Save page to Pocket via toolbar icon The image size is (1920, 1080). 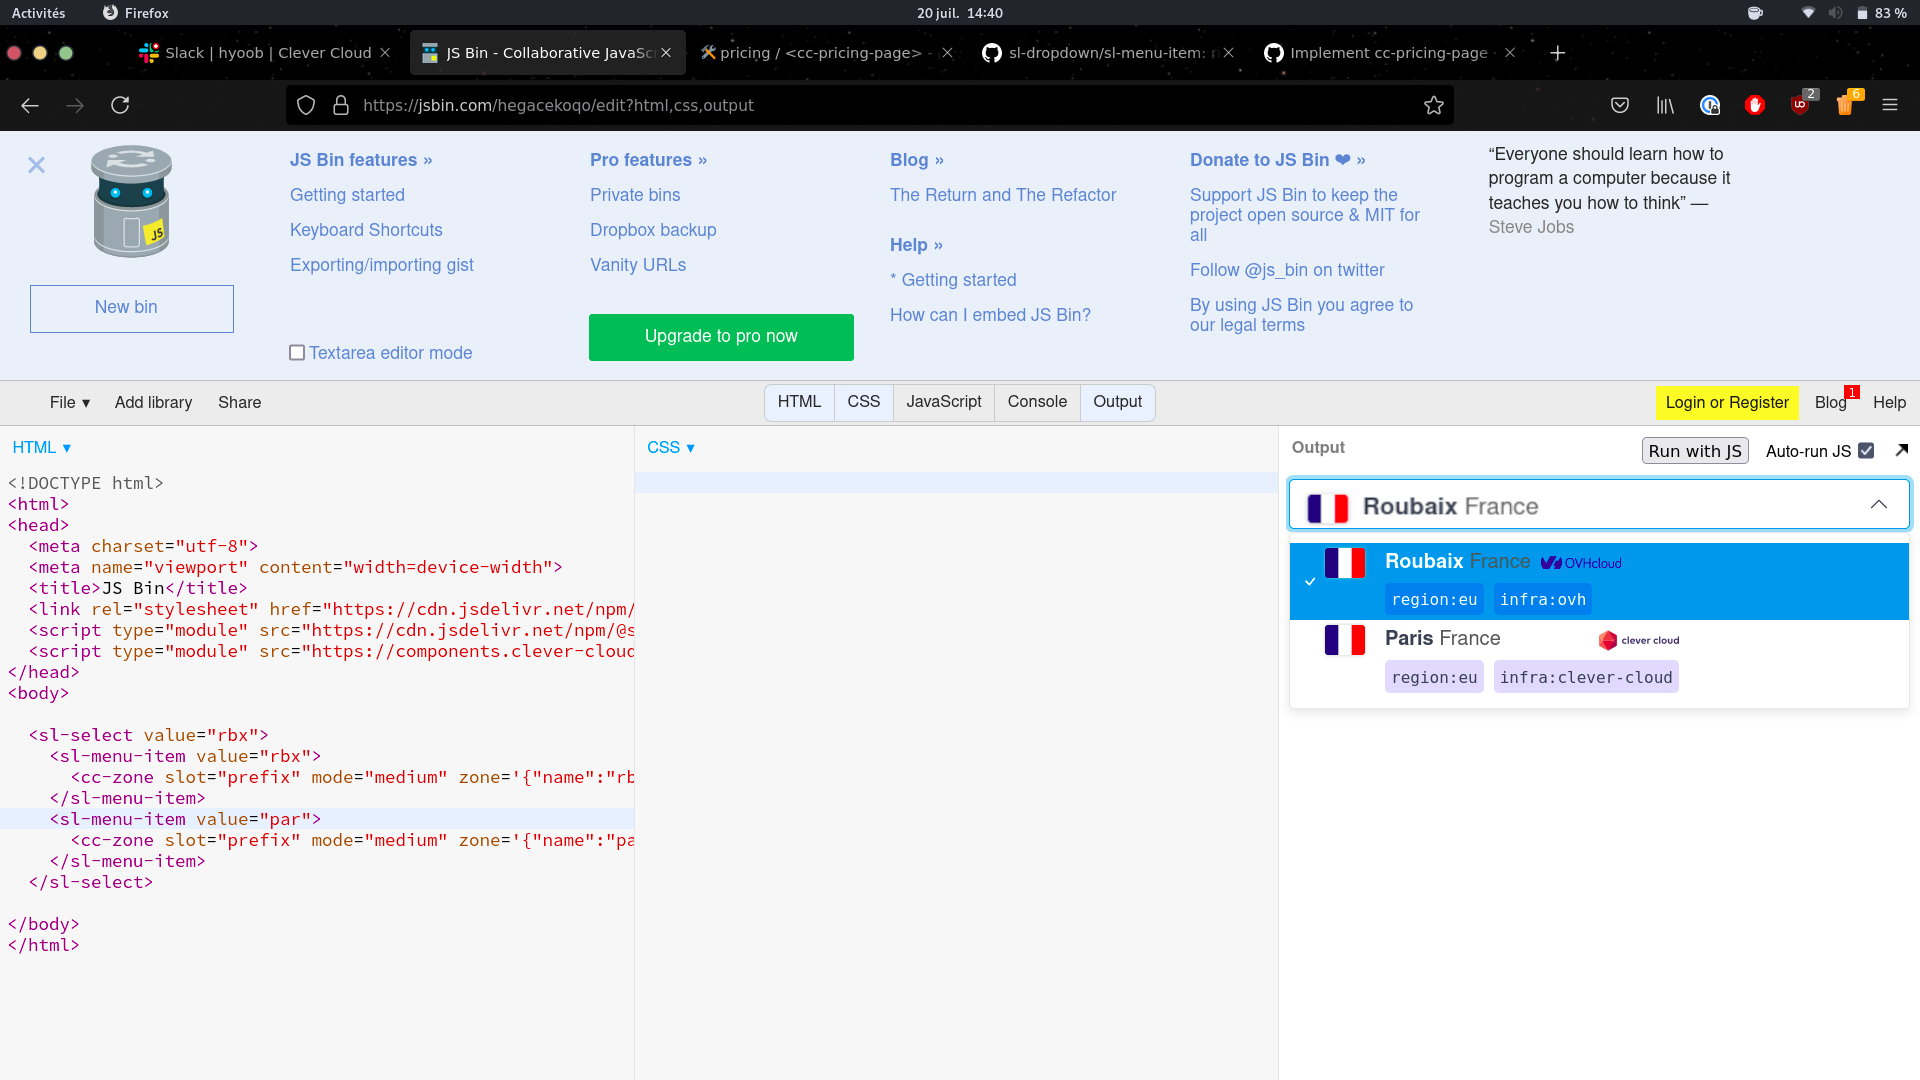click(x=1620, y=105)
